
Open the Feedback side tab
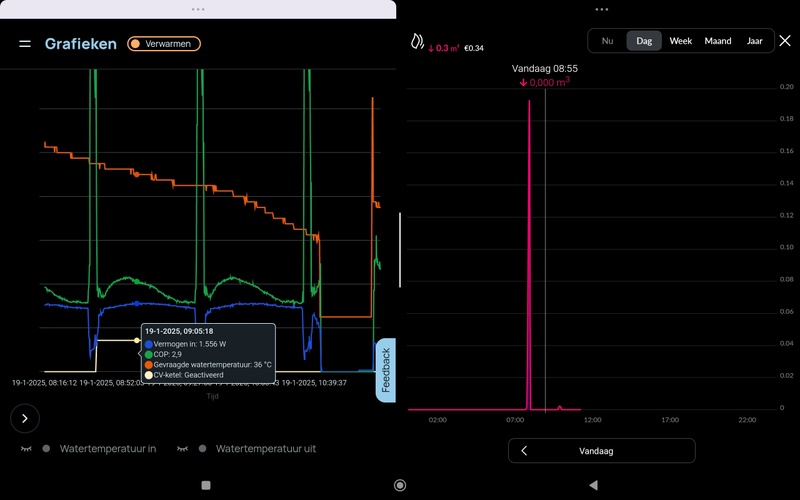point(386,370)
